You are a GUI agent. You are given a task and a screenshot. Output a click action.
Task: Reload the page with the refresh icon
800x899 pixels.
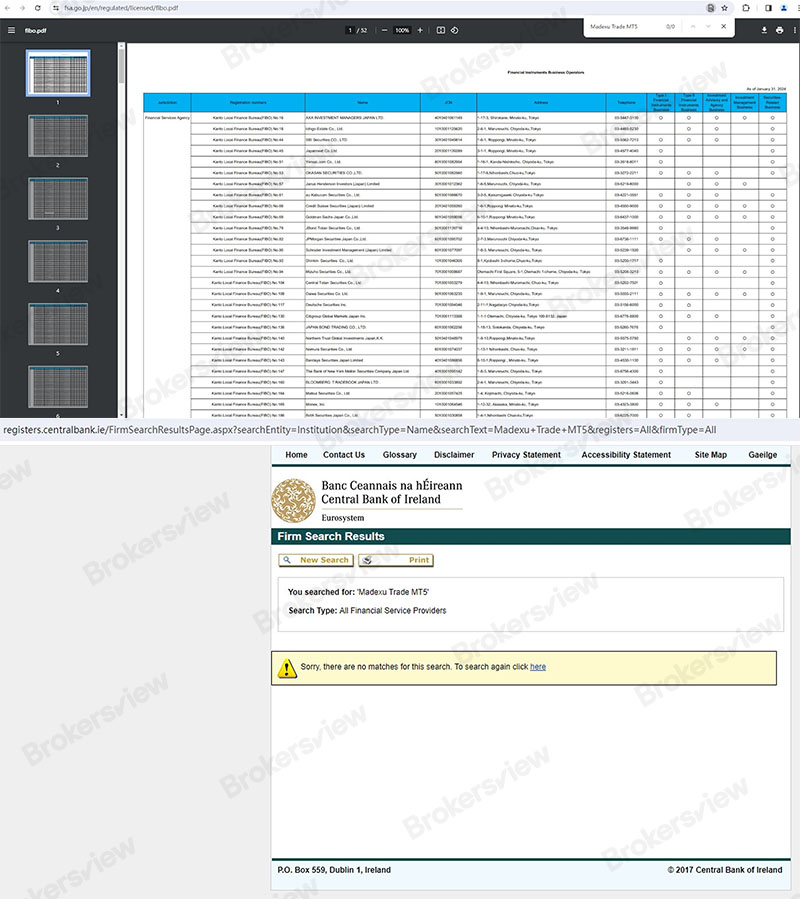click(38, 8)
